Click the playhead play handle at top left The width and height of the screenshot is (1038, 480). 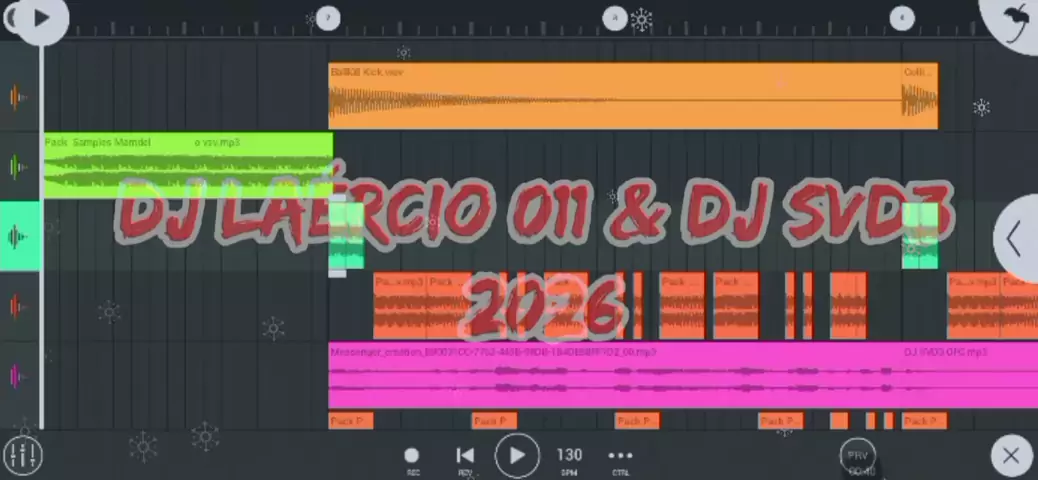40,18
